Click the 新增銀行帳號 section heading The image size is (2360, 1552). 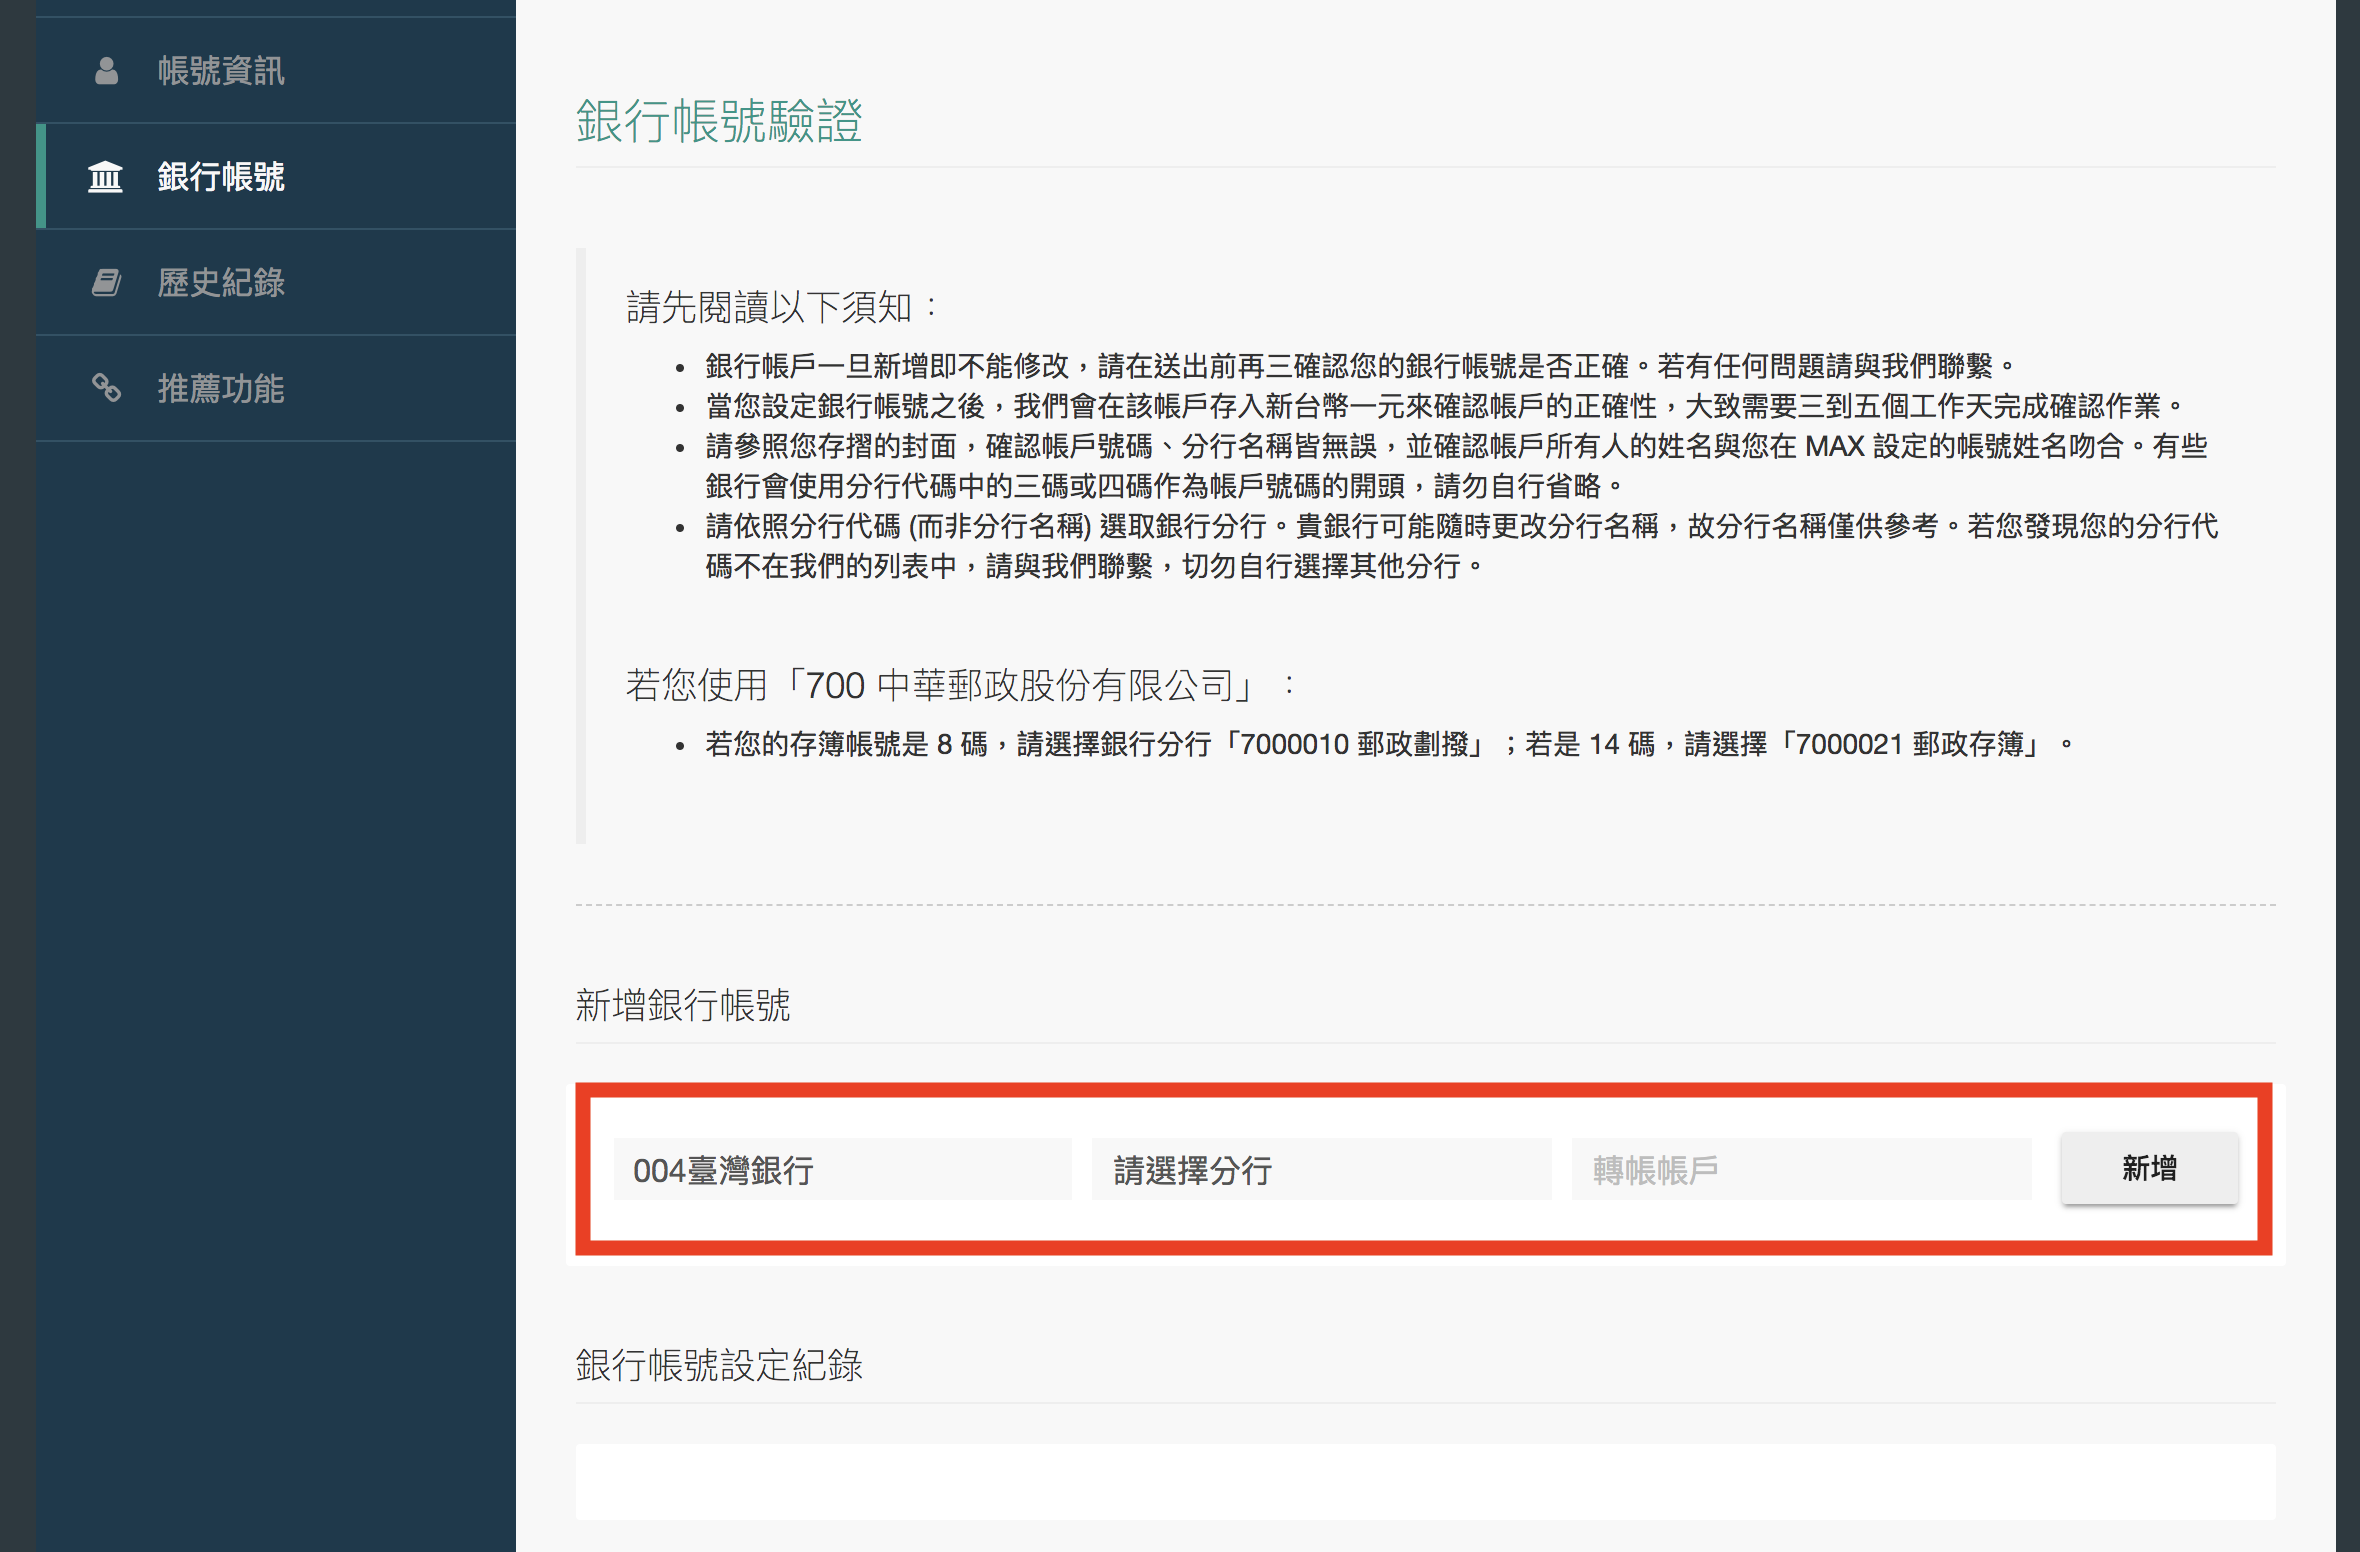coord(683,1005)
